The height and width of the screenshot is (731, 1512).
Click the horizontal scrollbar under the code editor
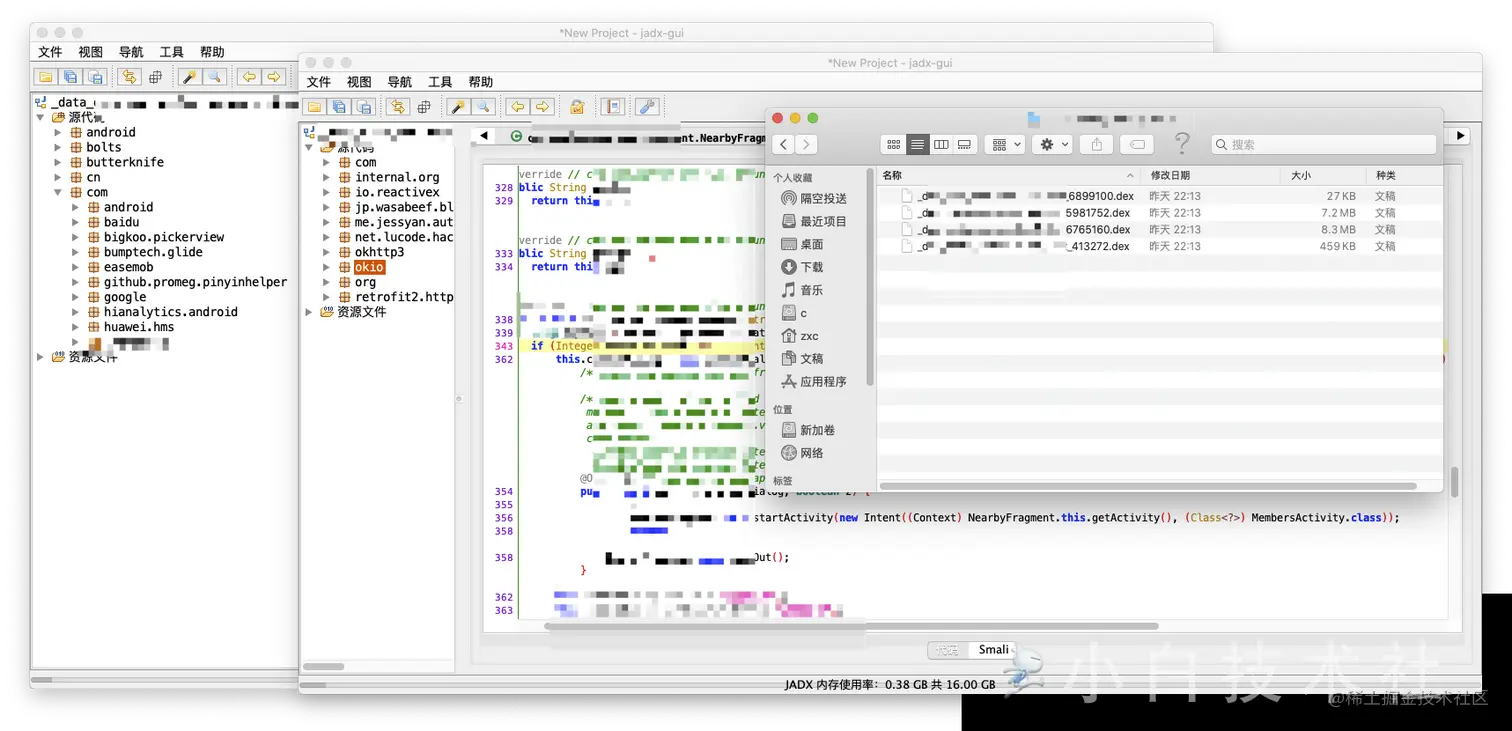[x=851, y=626]
